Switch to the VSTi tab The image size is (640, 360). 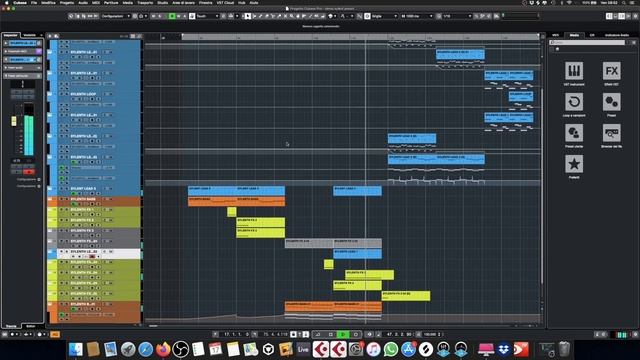click(x=556, y=35)
